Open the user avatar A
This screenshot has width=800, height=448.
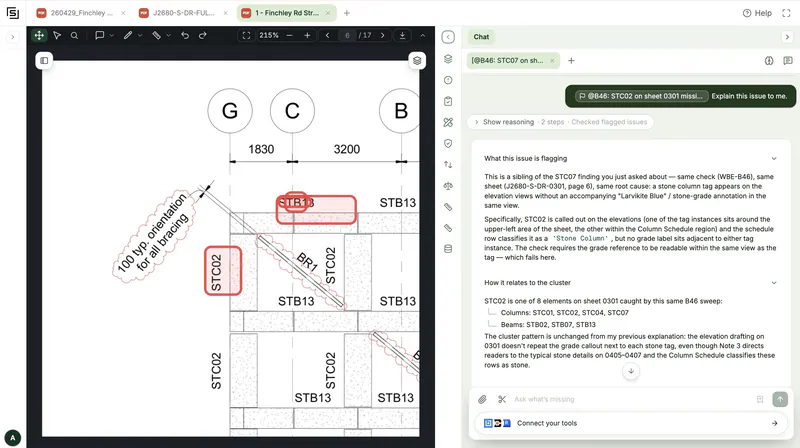(x=13, y=437)
